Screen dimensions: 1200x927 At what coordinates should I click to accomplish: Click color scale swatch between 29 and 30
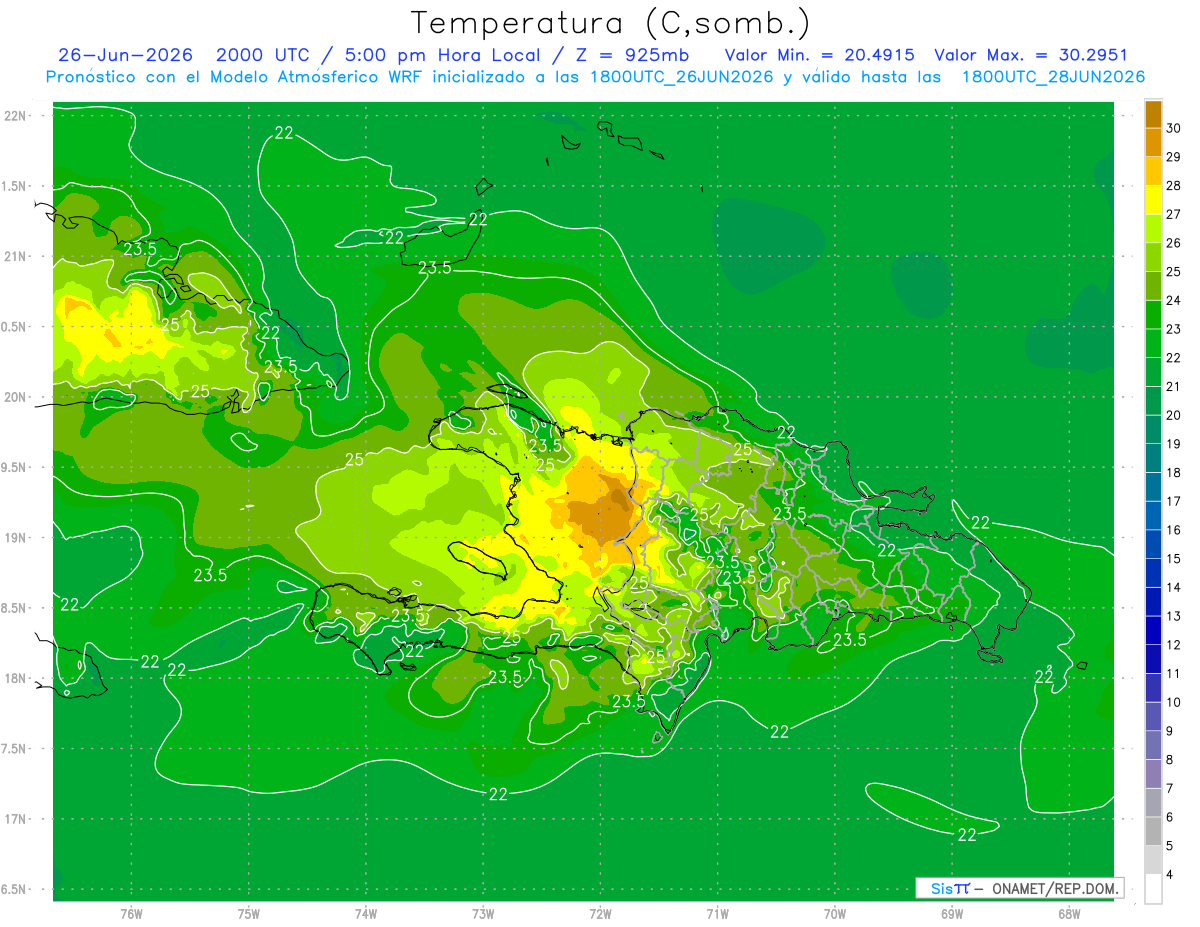[1153, 142]
